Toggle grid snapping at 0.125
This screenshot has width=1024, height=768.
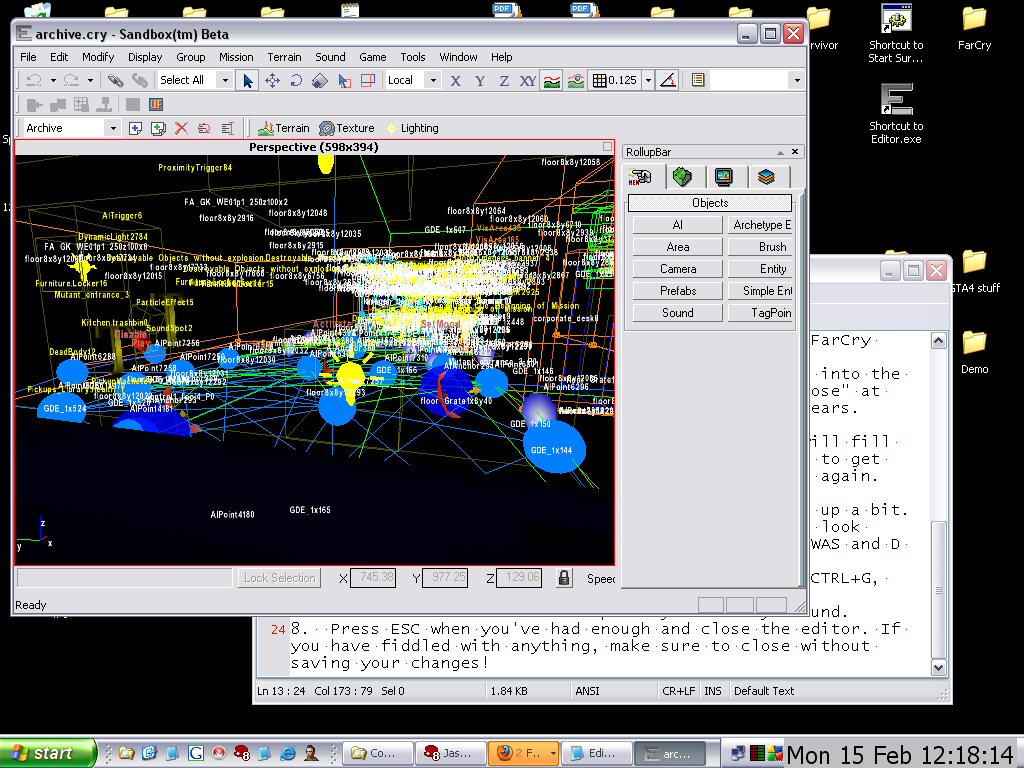[615, 80]
